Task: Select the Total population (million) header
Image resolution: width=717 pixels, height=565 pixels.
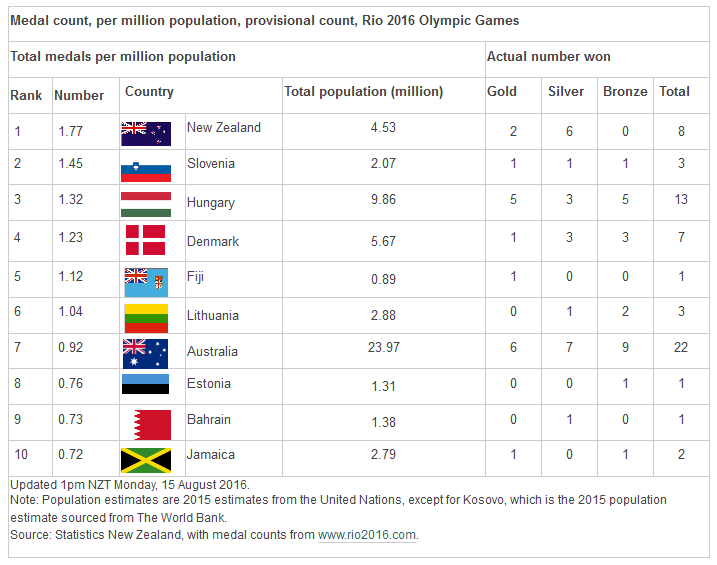Action: click(x=364, y=91)
